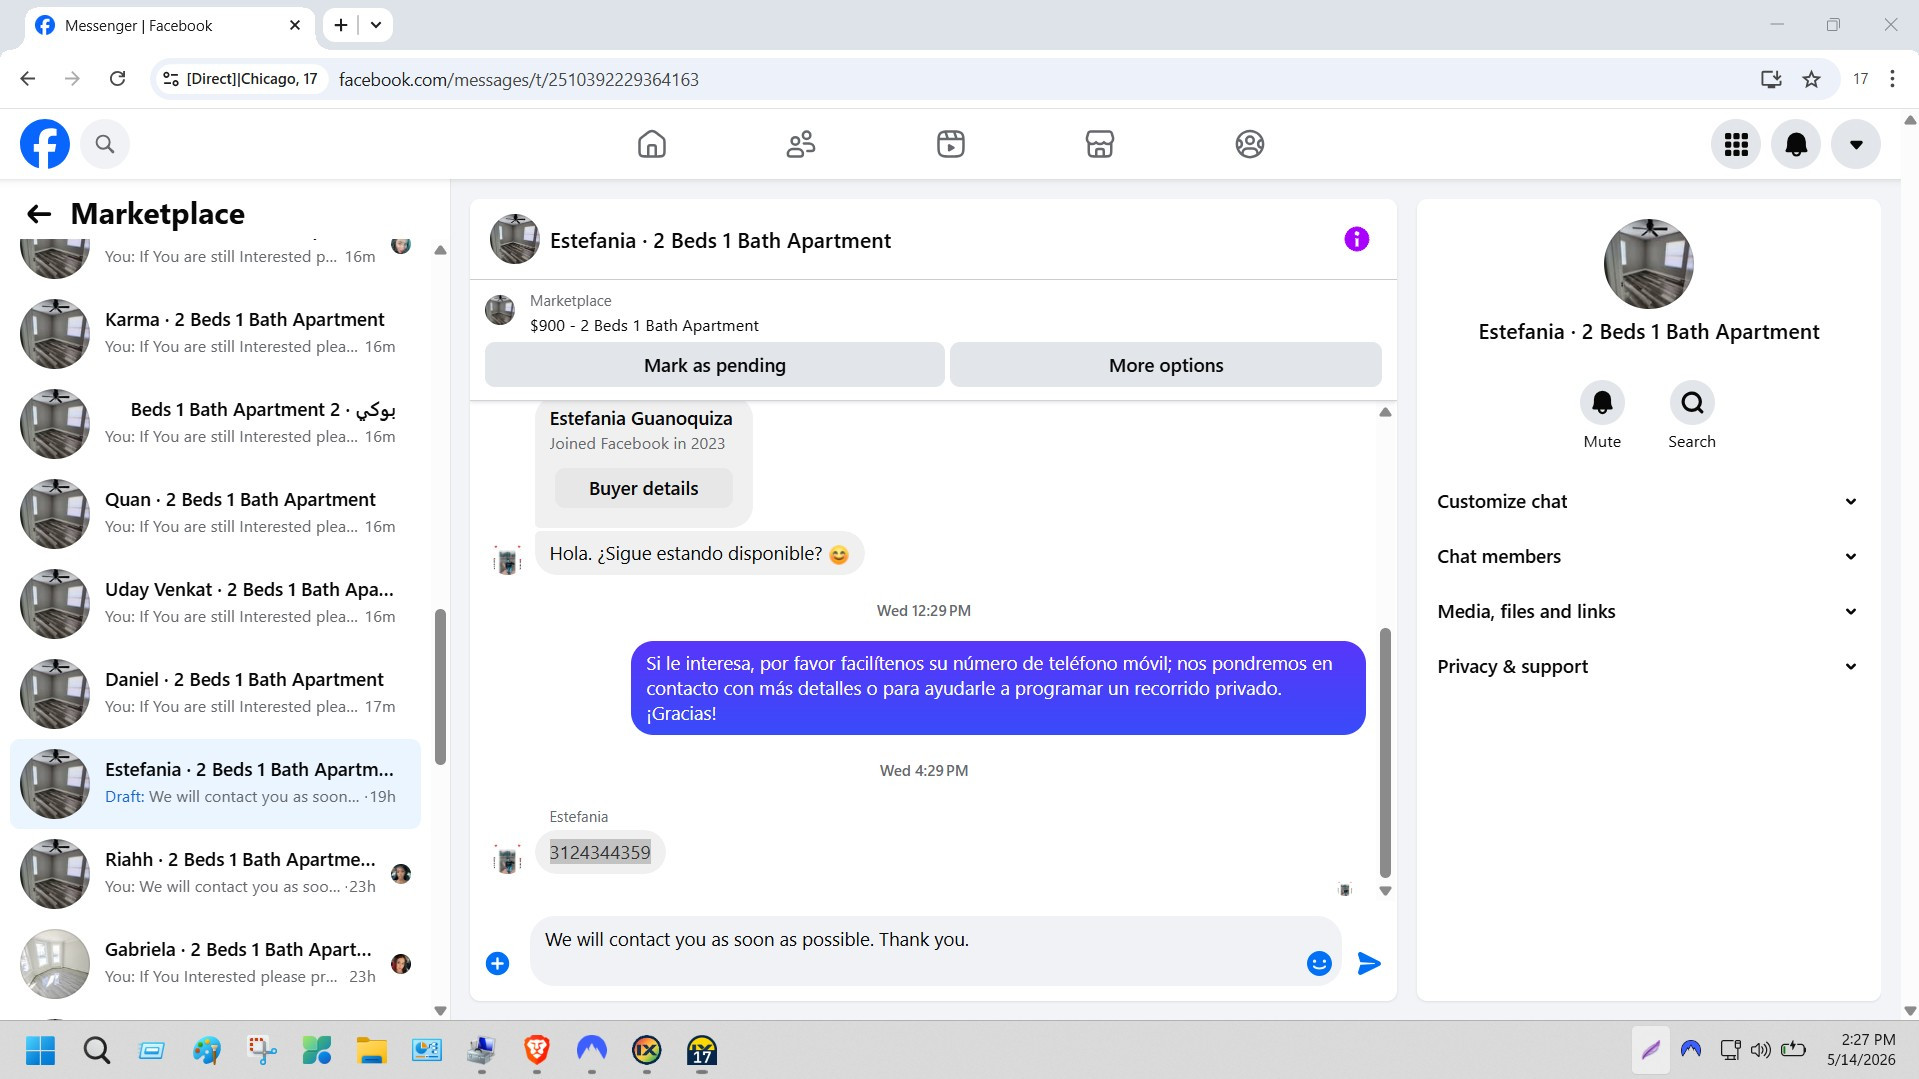Go to Home feed icon

(x=652, y=144)
